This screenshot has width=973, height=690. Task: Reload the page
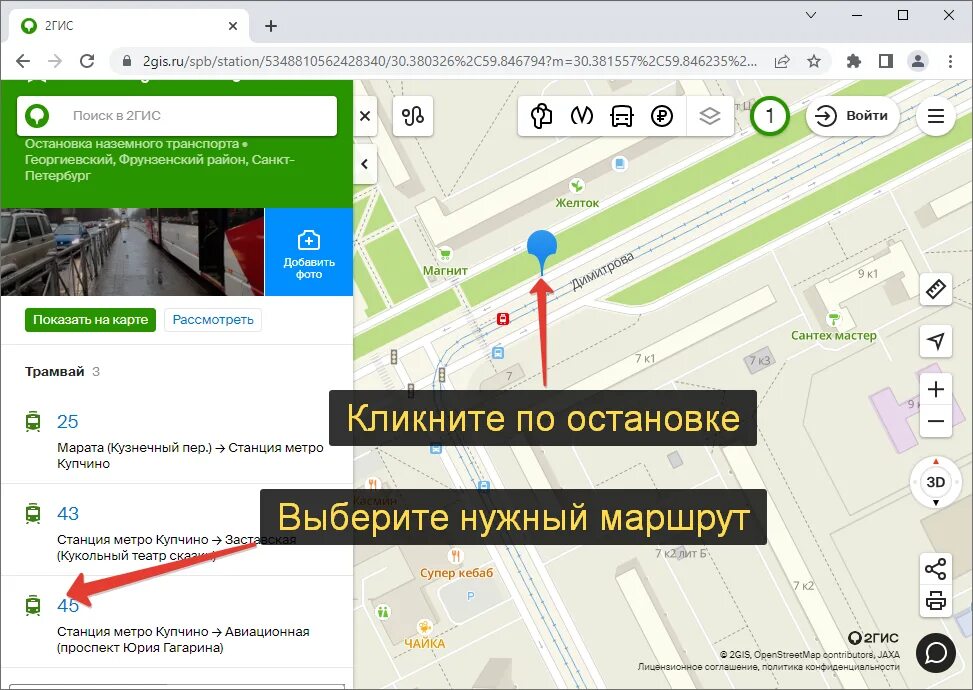coord(87,61)
